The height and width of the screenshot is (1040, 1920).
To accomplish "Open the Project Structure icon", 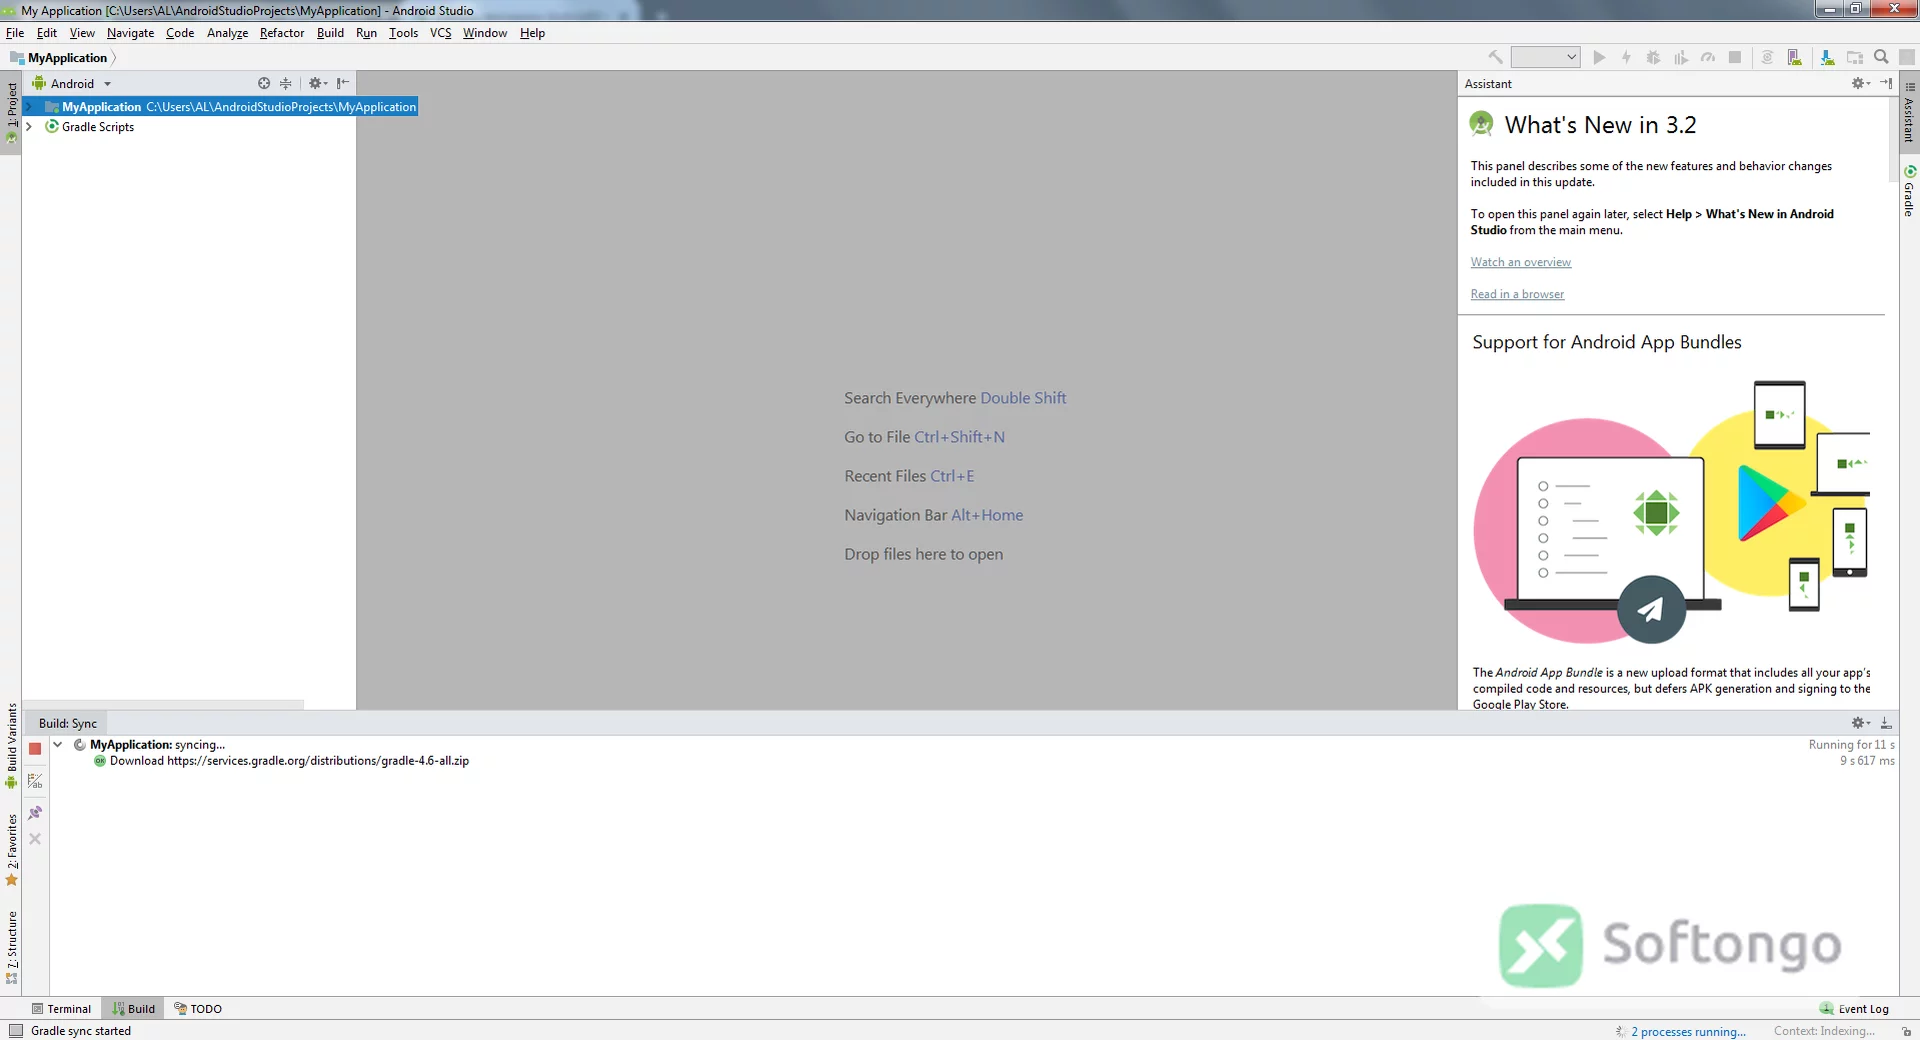I will tap(1855, 57).
